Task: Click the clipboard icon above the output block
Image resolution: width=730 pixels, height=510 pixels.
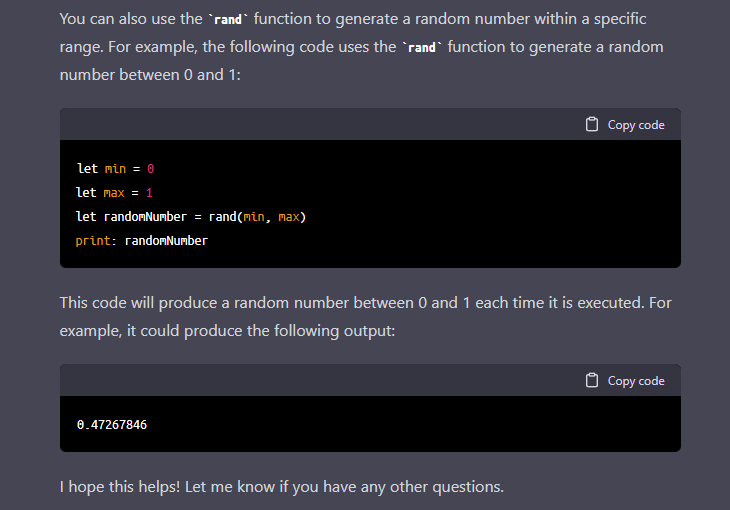Action: tap(592, 381)
